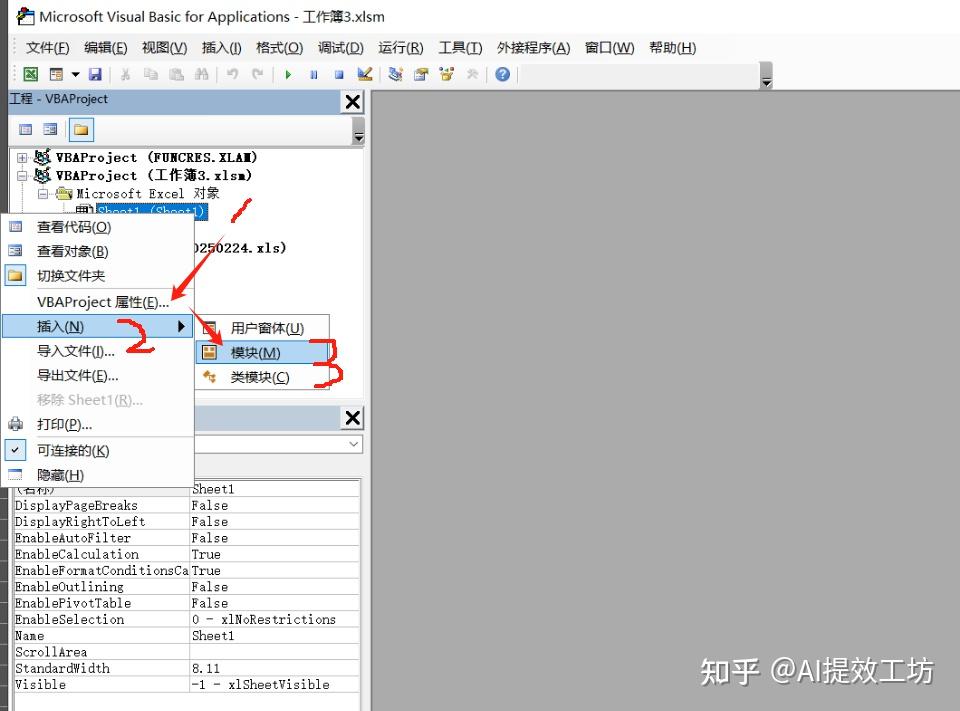
Task: Choose 导出文件(E)... in context menu
Action: (98, 375)
